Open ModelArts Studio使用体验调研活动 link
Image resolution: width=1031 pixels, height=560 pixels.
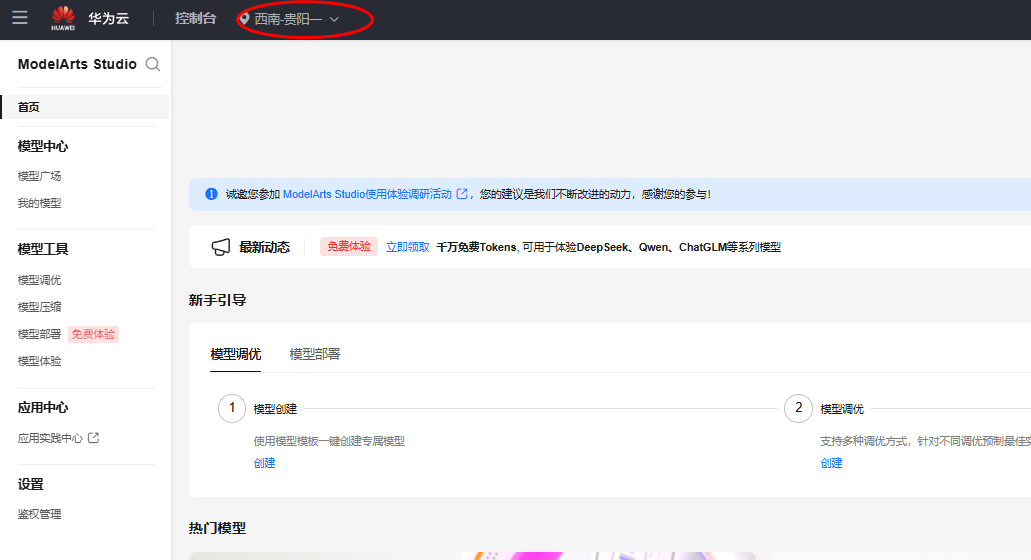point(367,194)
